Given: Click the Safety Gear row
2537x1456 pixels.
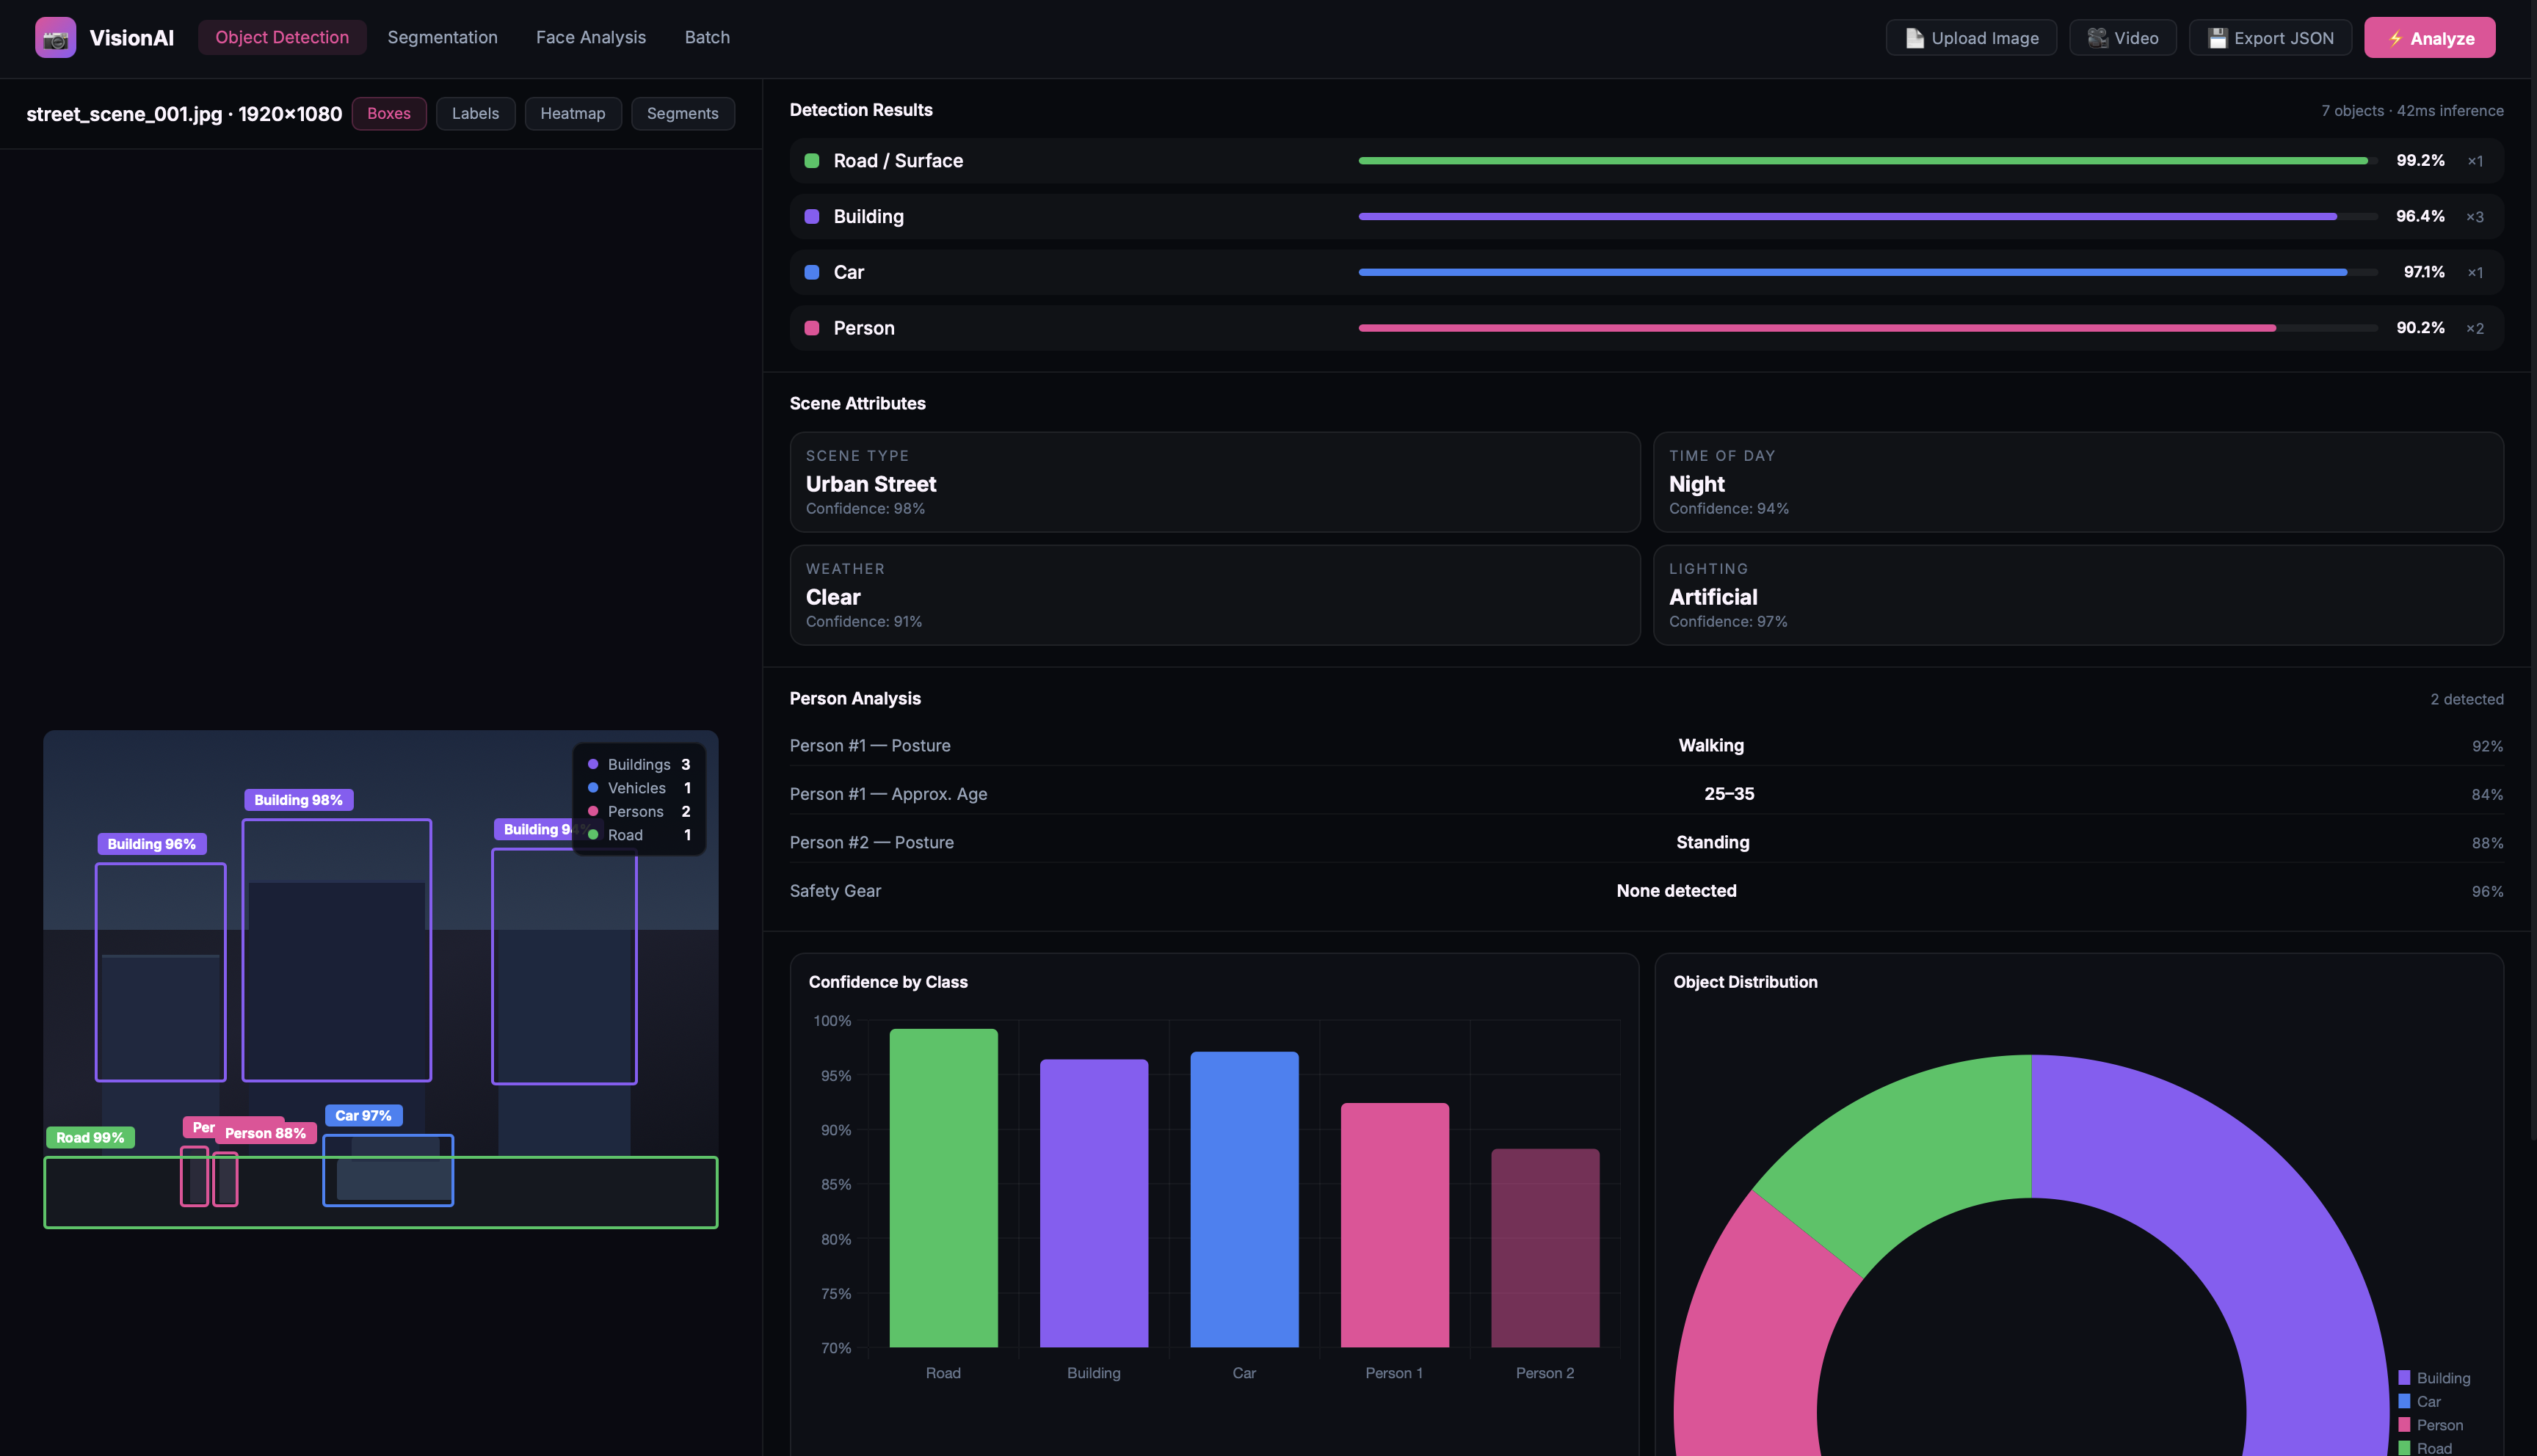Looking at the screenshot, I should click(1647, 891).
